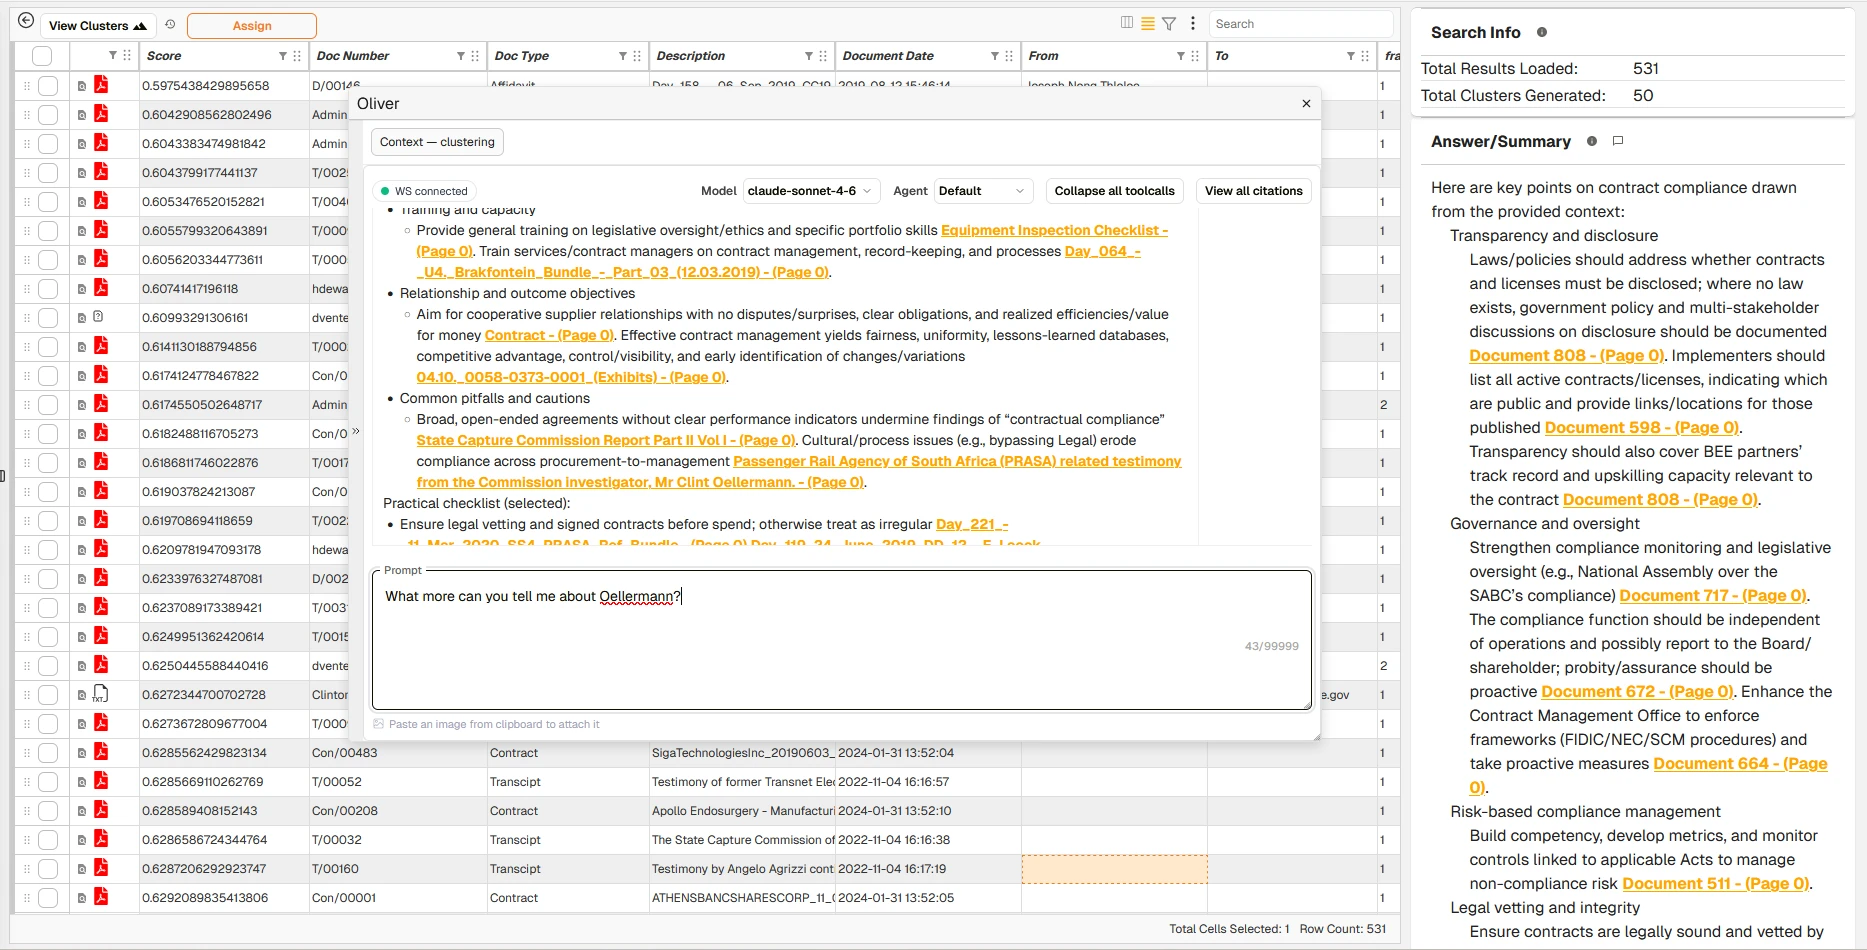Open State Capture Commission Report citation link
This screenshot has width=1867, height=950.
click(605, 440)
